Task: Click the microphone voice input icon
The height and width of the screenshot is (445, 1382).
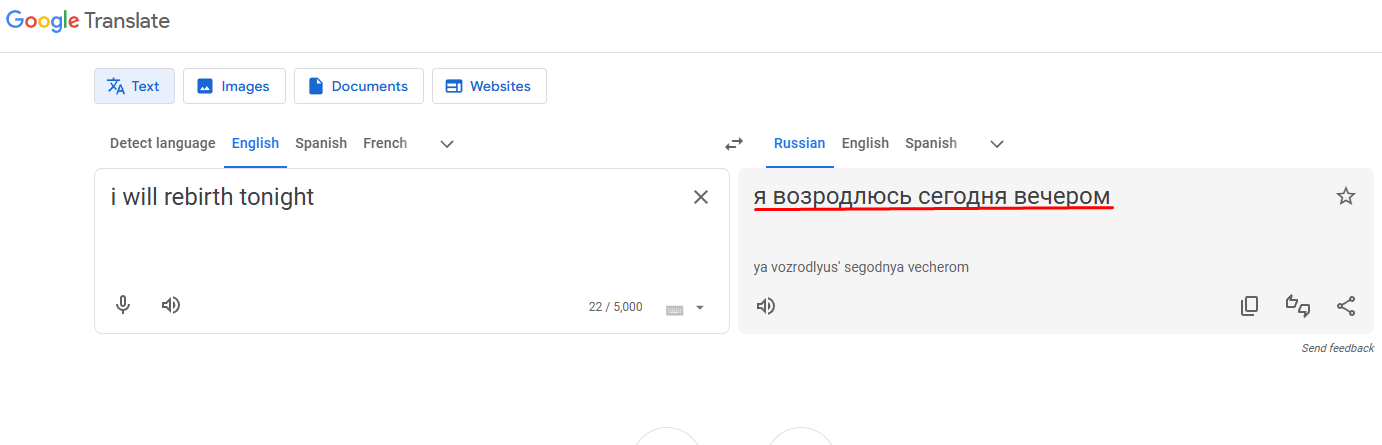Action: 123,305
